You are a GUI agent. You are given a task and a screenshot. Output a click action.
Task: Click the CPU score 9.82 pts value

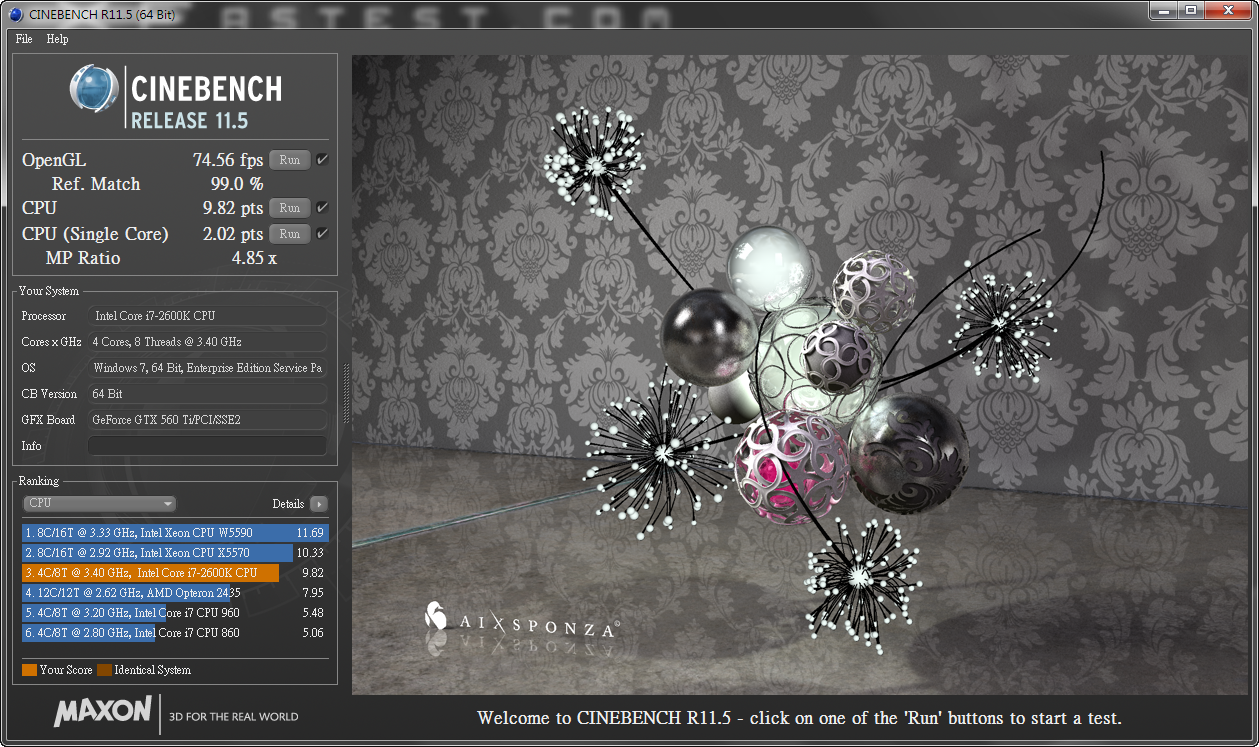point(233,208)
